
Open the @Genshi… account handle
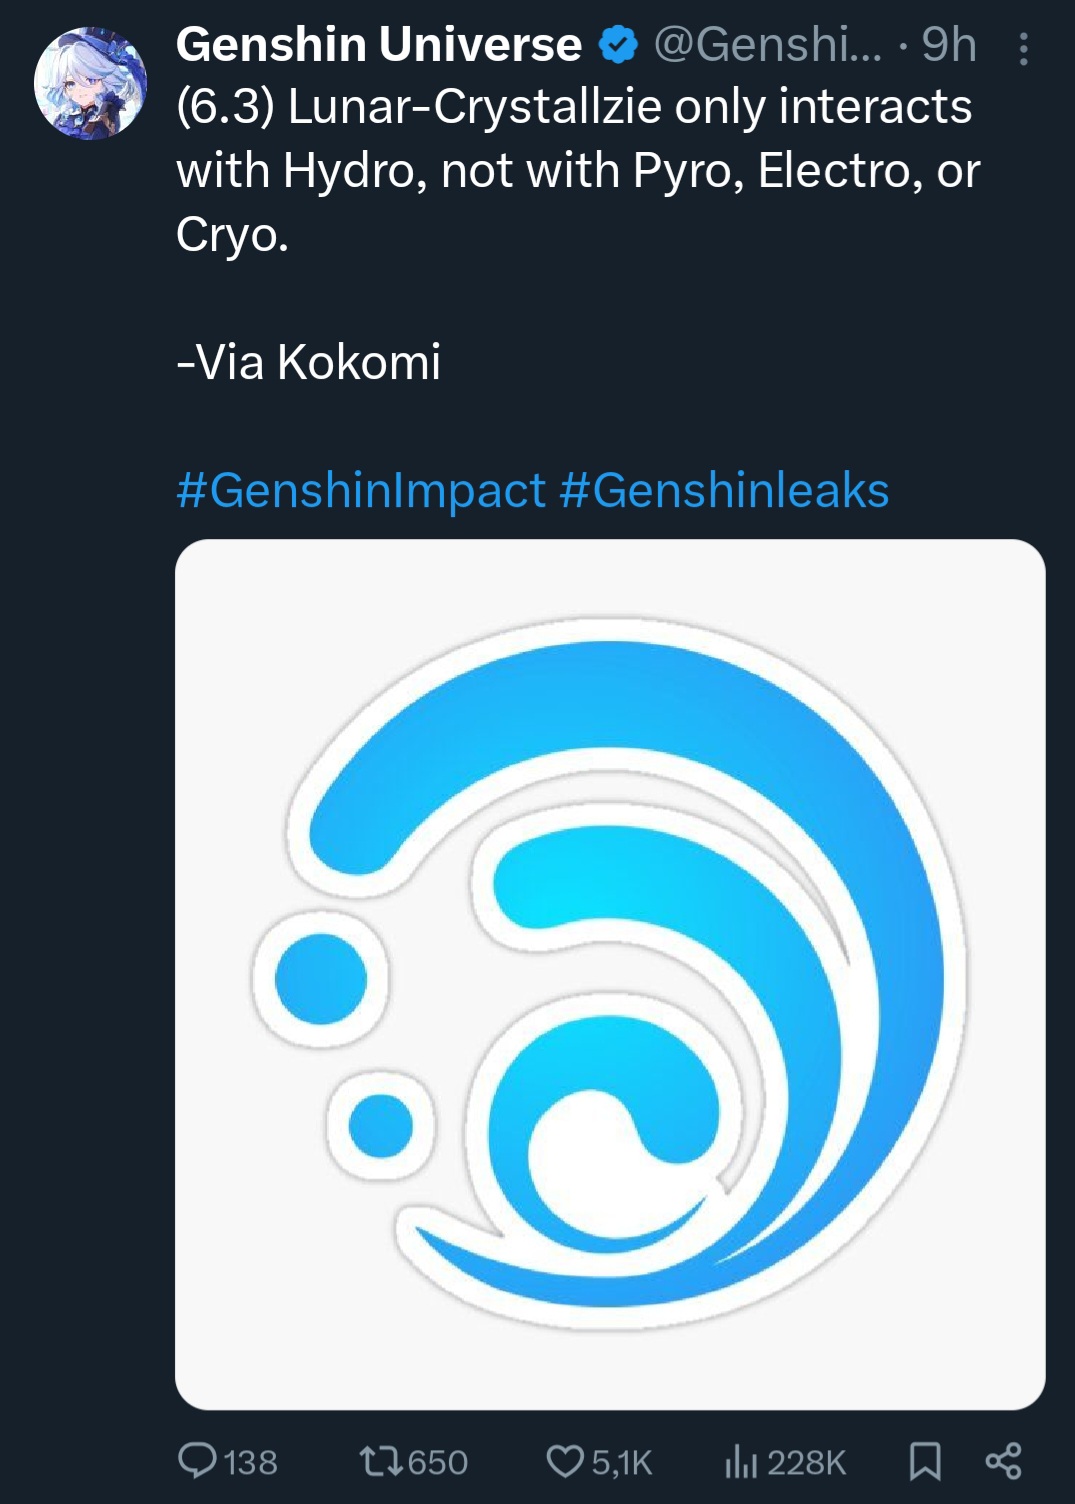pyautogui.click(x=768, y=45)
